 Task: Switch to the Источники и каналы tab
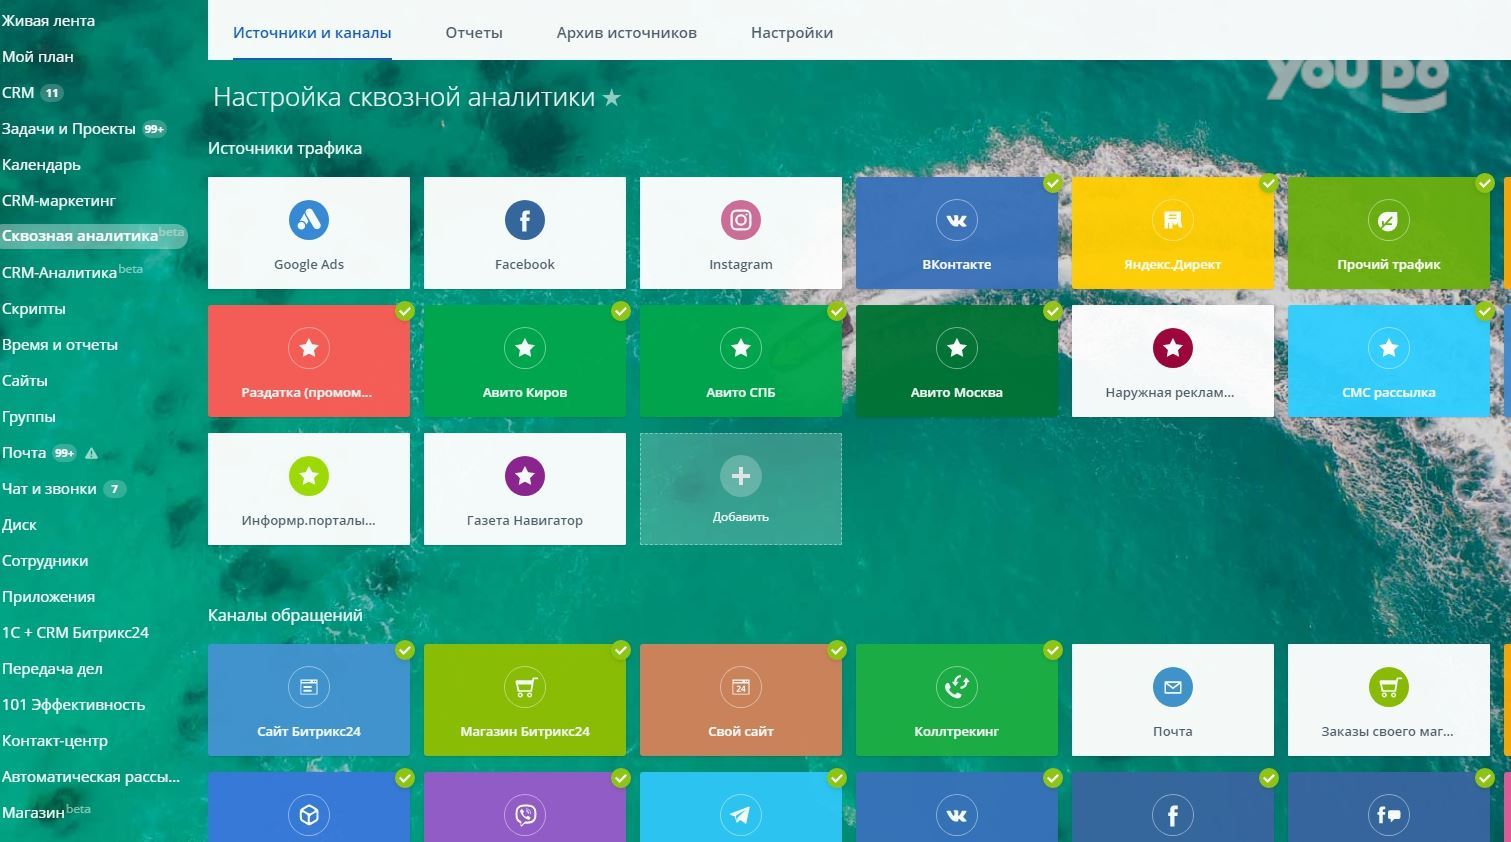pyautogui.click(x=312, y=32)
